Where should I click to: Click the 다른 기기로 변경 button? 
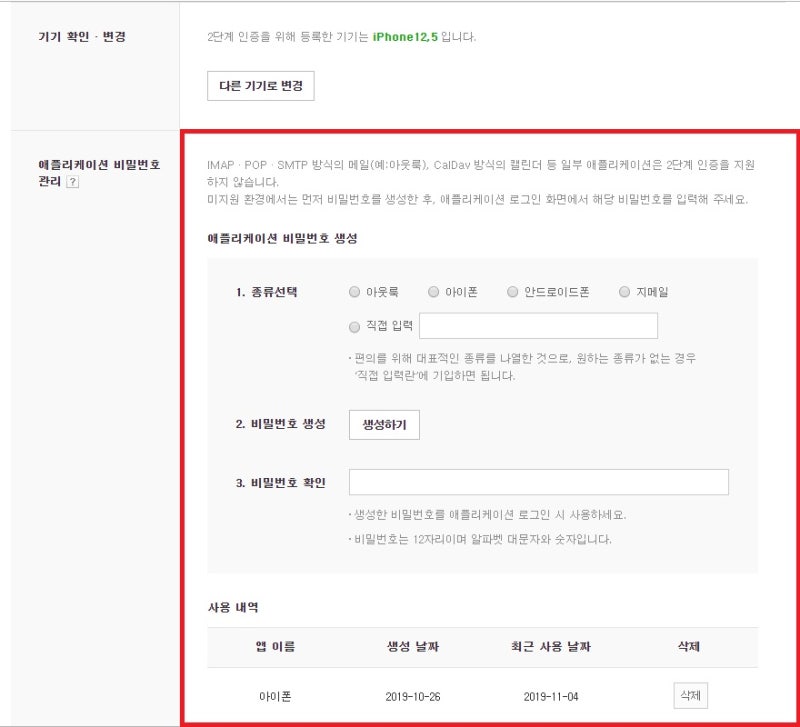click(261, 86)
